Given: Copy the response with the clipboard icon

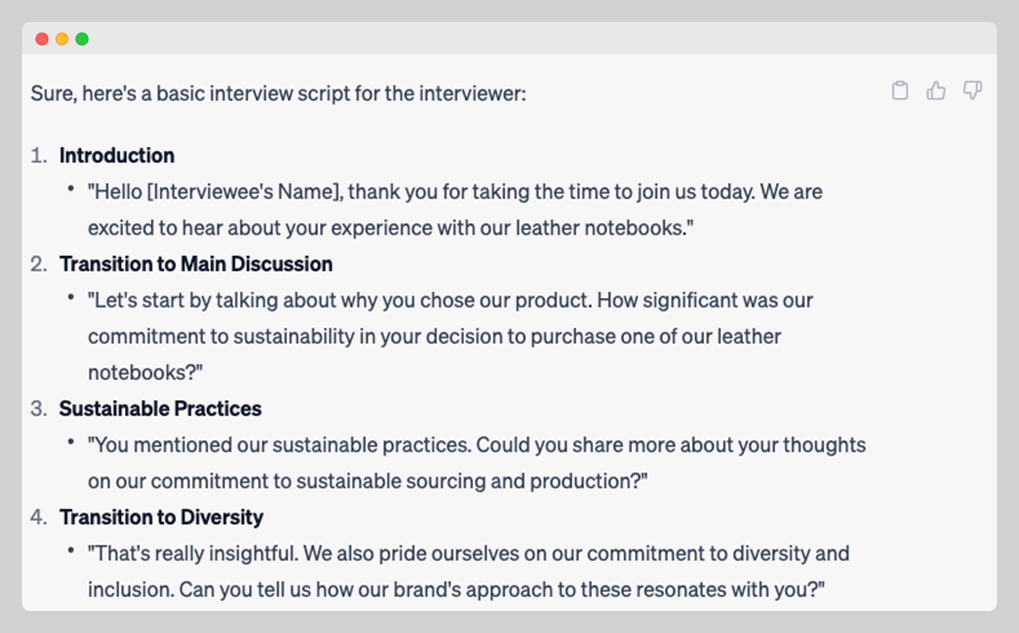Looking at the screenshot, I should click(x=900, y=91).
